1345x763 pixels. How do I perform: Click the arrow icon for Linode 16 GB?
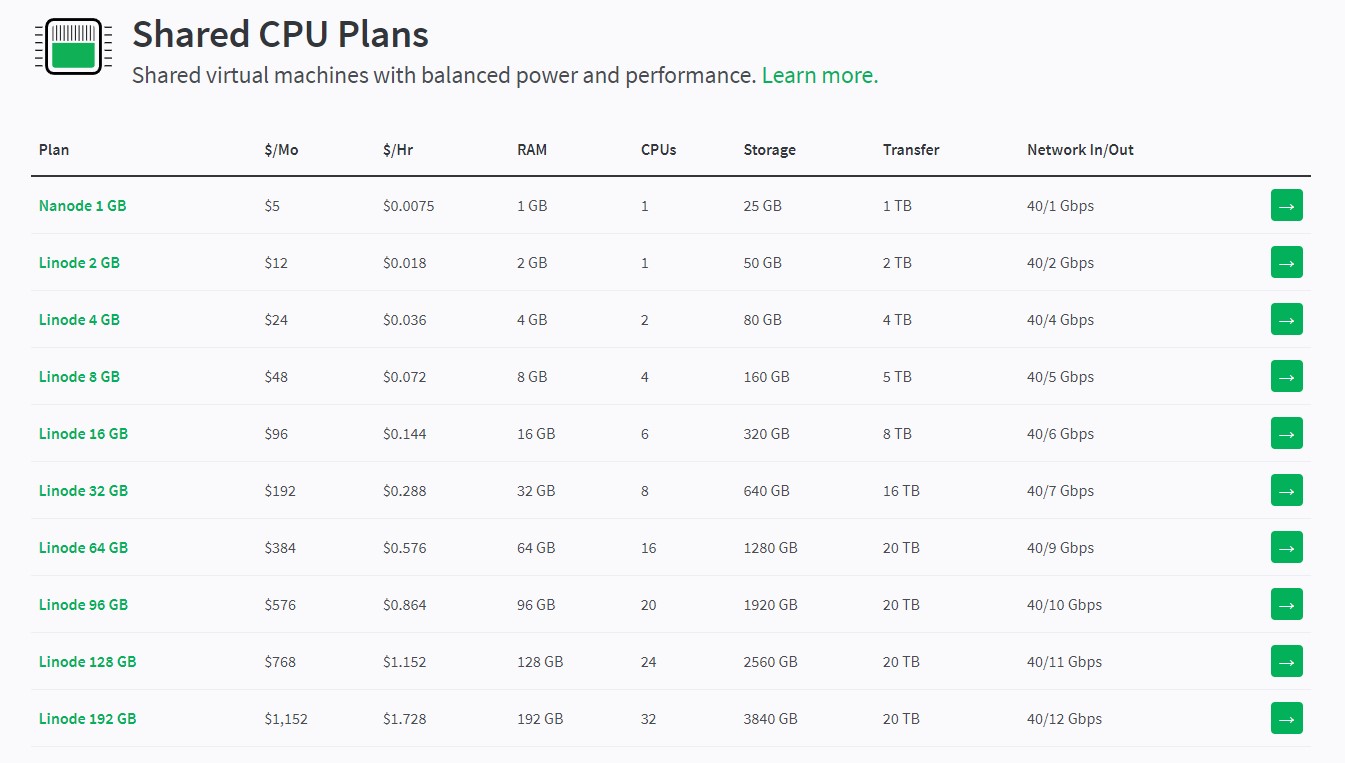coord(1286,433)
